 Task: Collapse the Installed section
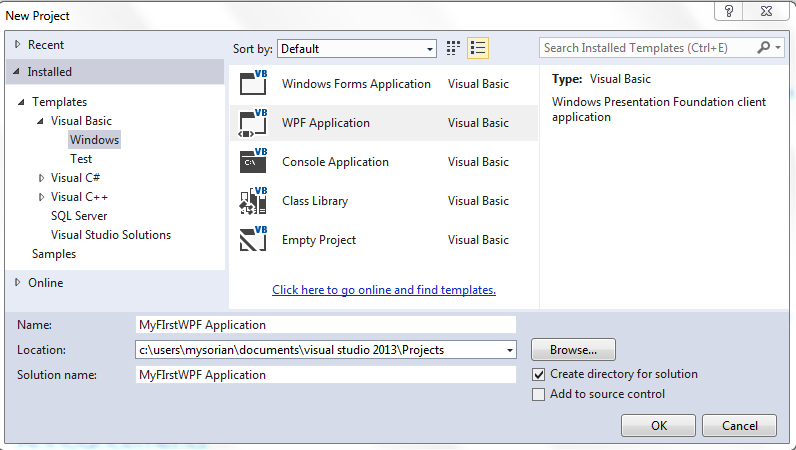(x=17, y=72)
